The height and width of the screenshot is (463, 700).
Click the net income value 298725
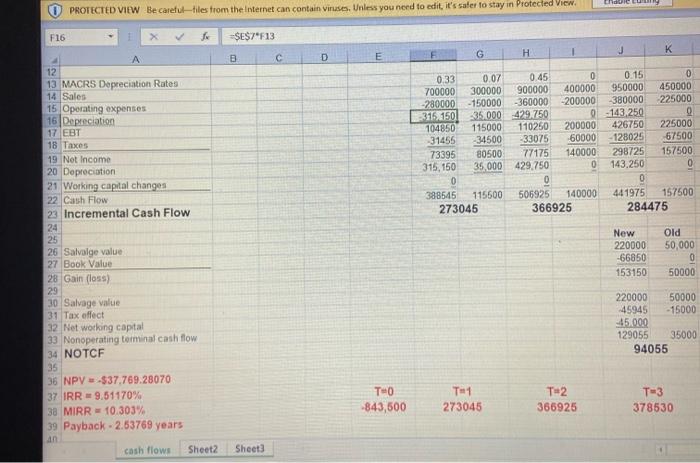click(628, 152)
